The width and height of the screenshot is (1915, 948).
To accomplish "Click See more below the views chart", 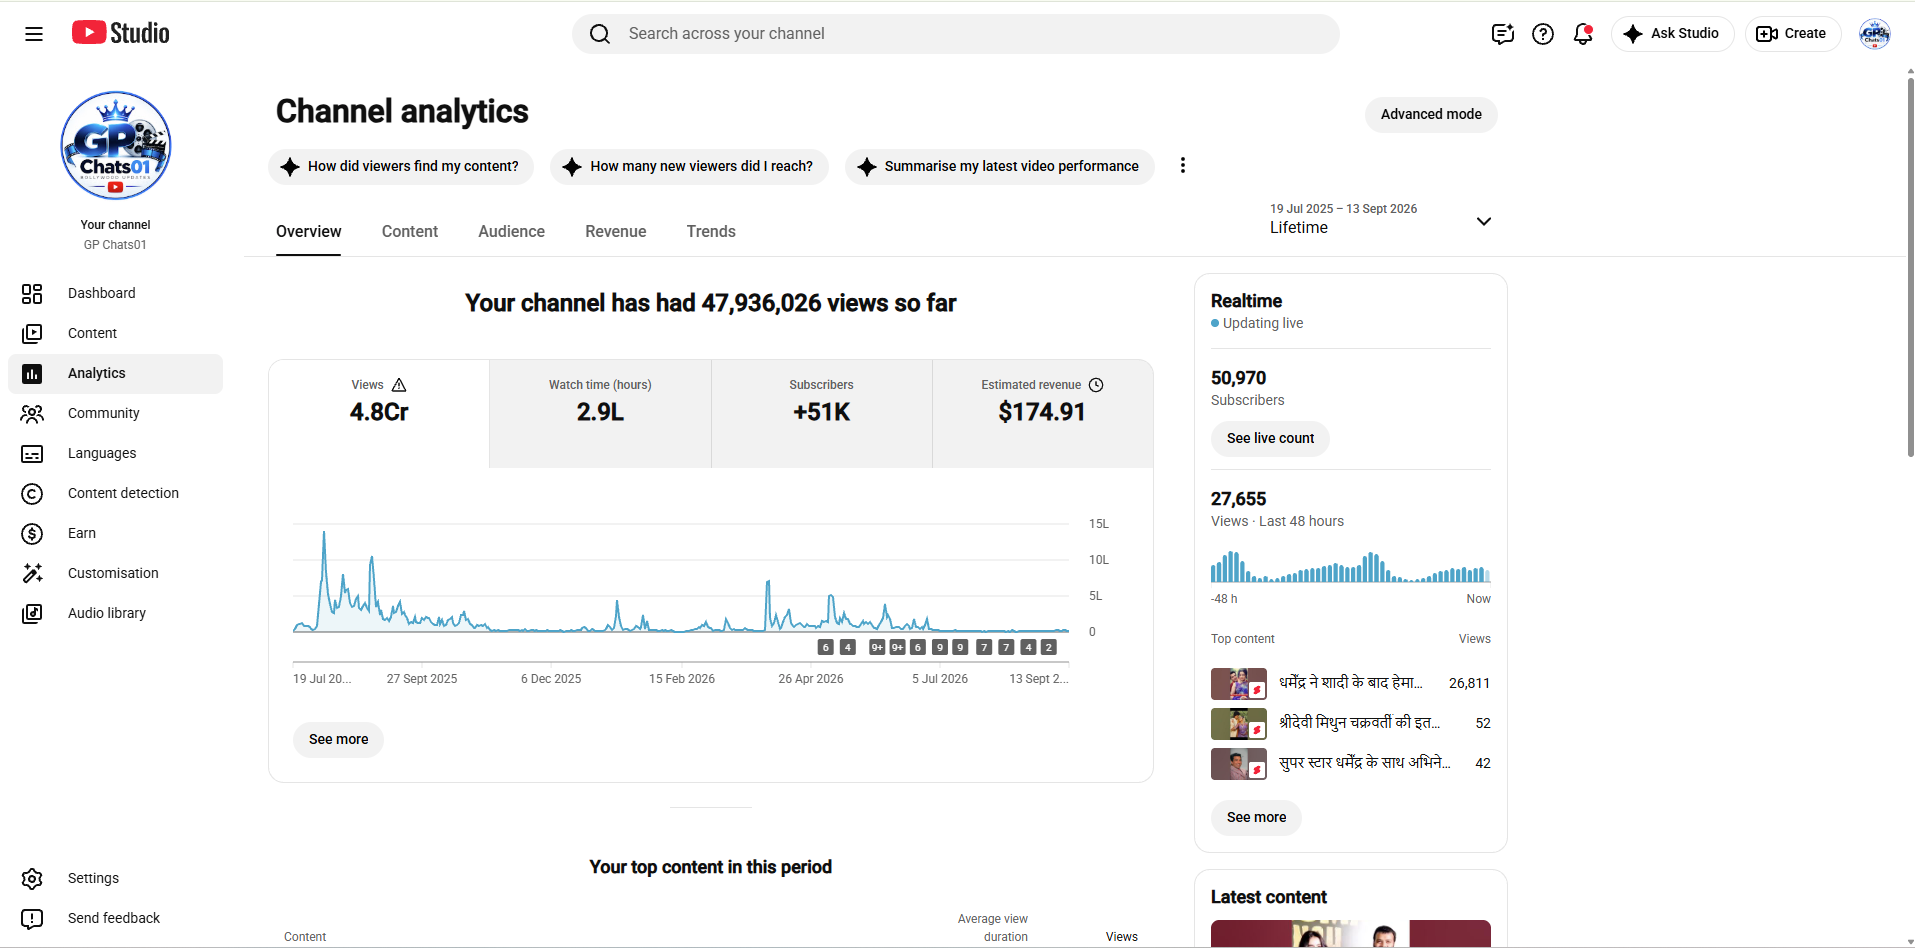I will [338, 740].
